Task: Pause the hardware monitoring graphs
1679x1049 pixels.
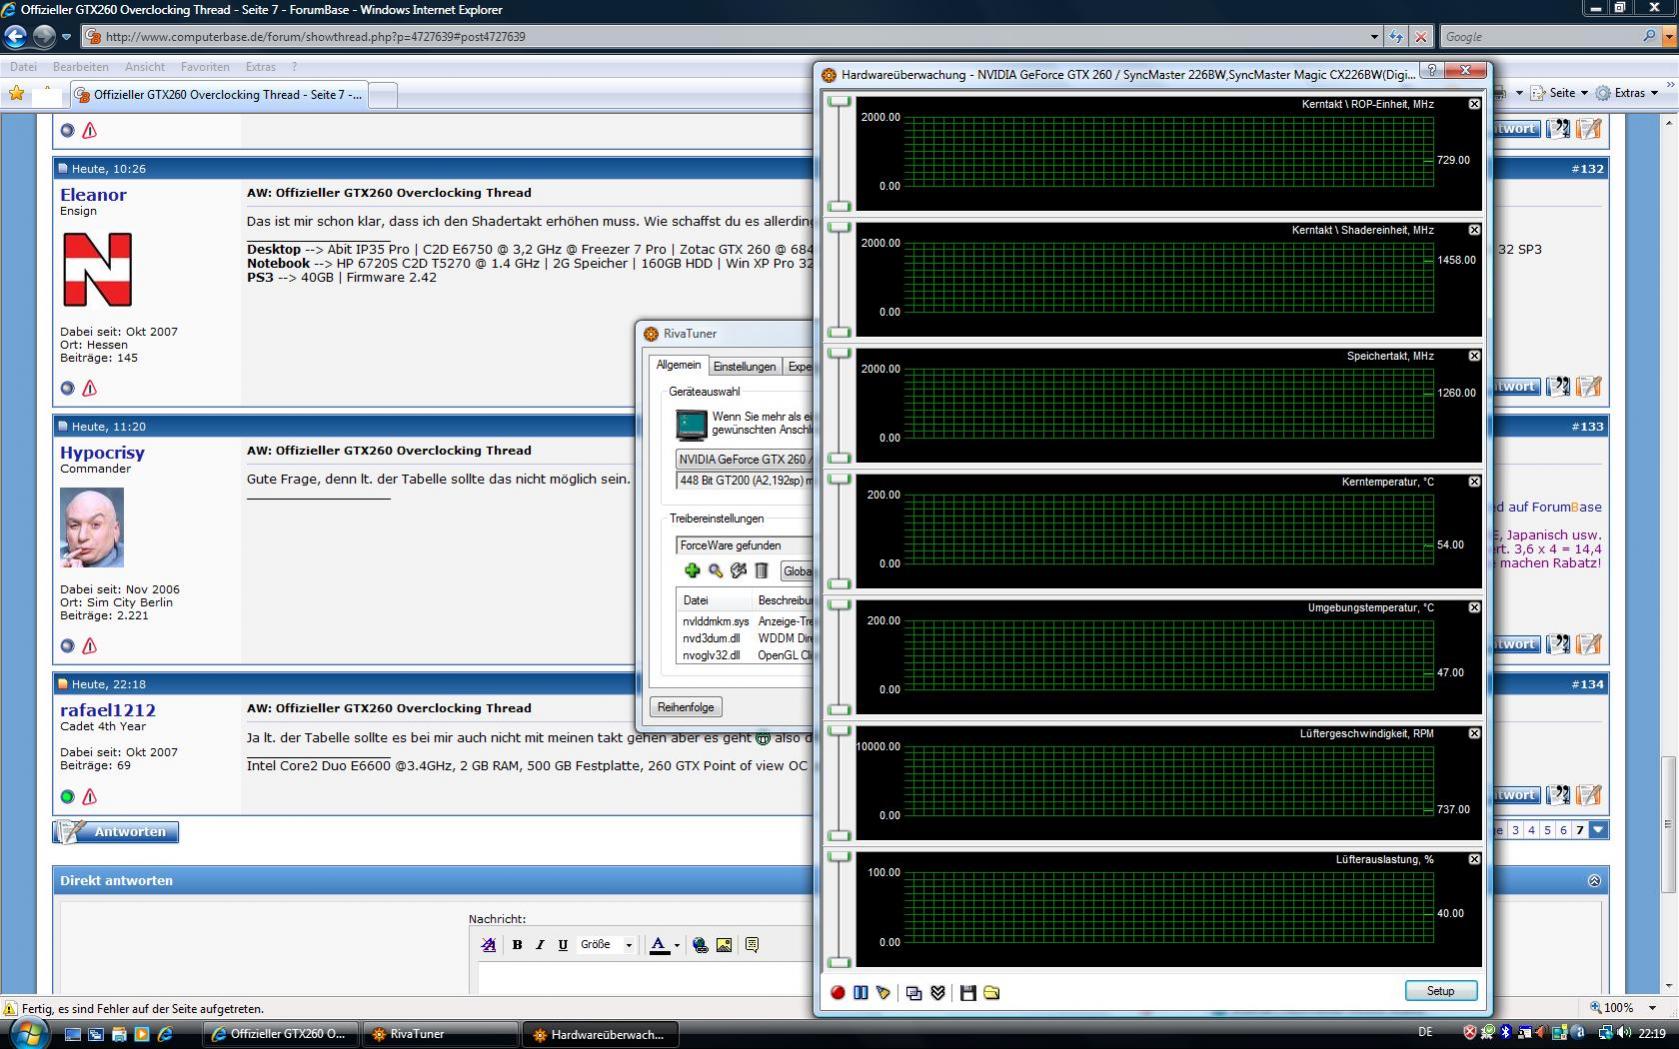Action: tap(861, 992)
